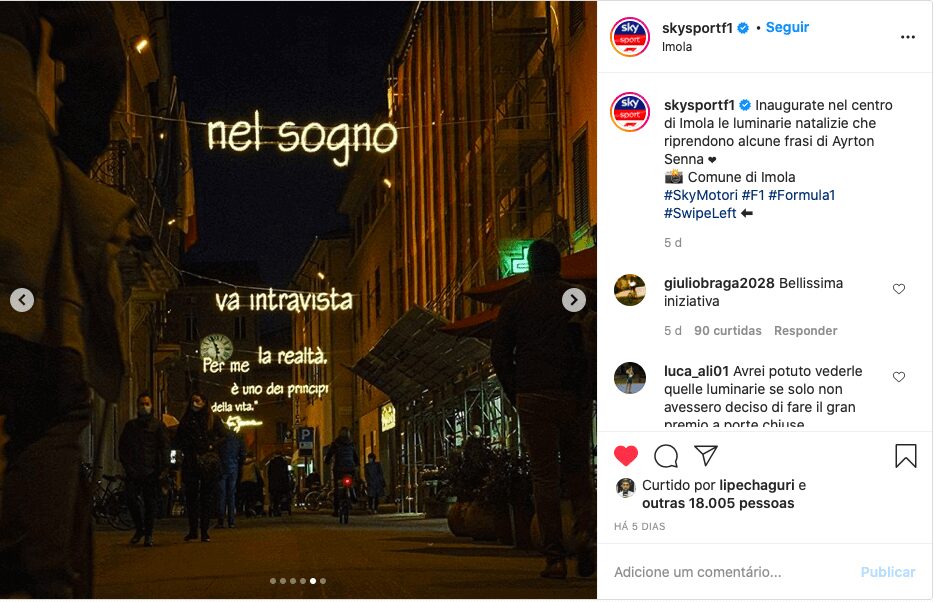This screenshot has height=602, width=934.
Task: Open the #SkyMotori hashtag
Action: (x=700, y=195)
